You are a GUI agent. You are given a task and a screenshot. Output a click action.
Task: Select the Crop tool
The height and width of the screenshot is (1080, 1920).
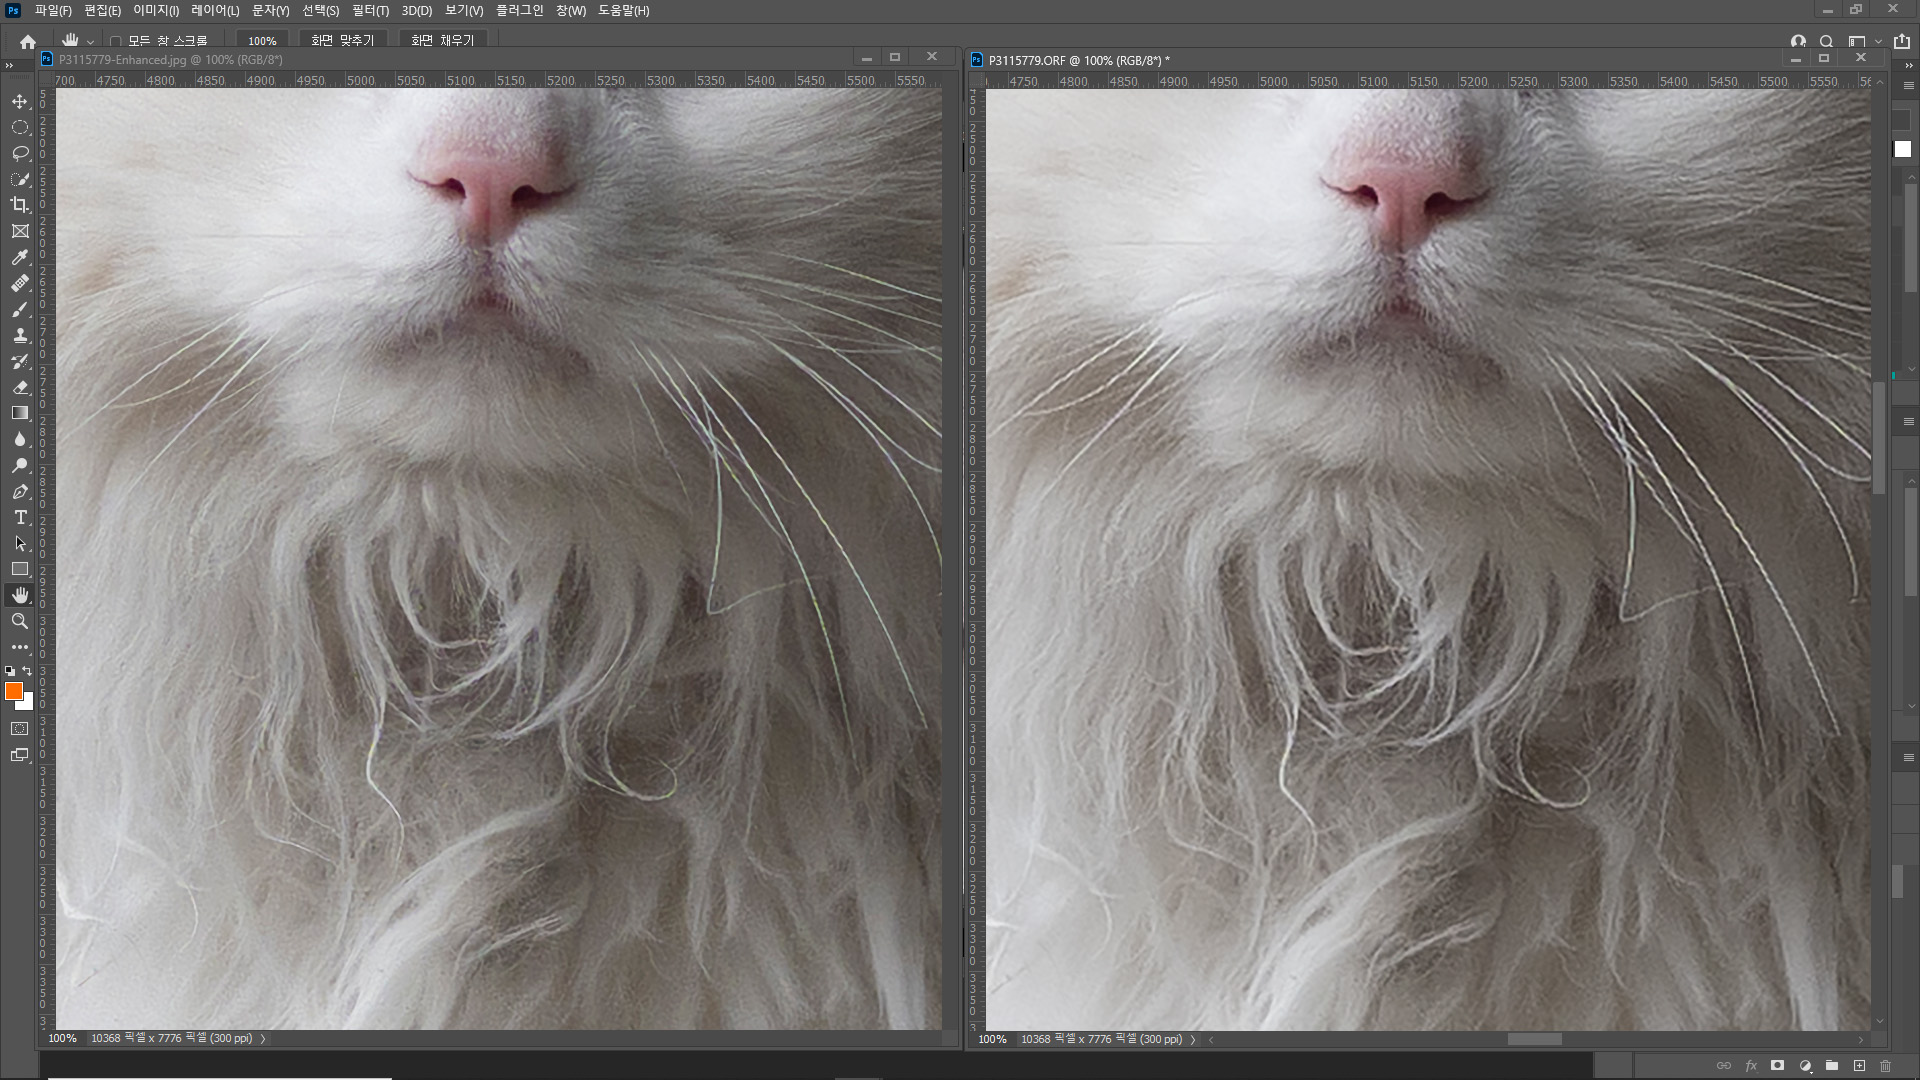(x=20, y=205)
